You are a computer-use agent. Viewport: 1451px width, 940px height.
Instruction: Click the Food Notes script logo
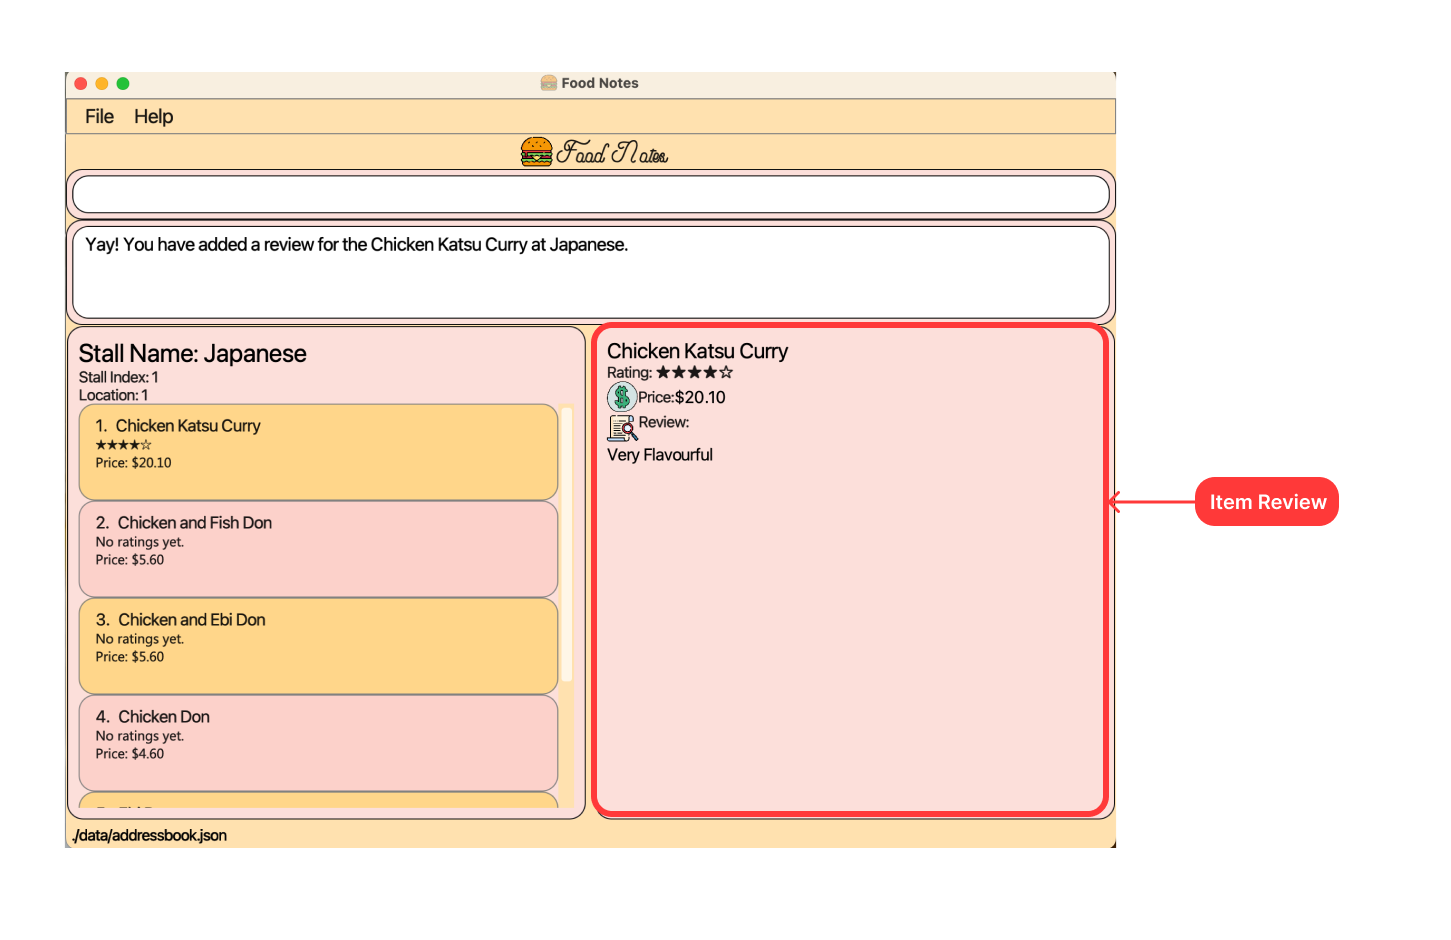tap(612, 152)
